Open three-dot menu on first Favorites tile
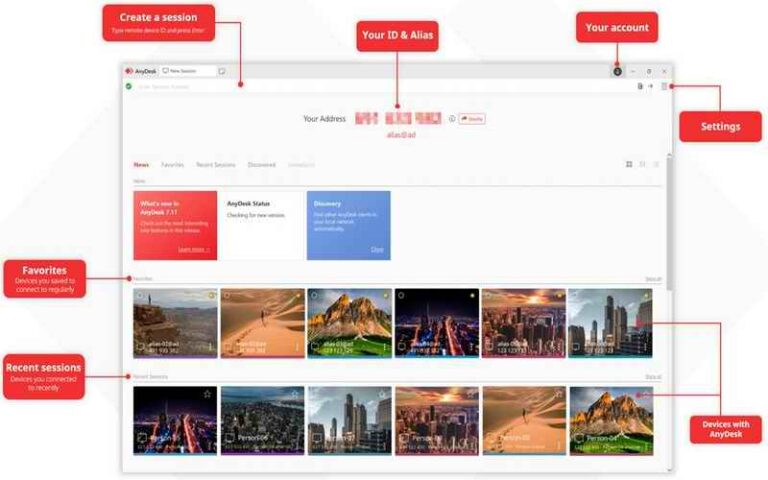The image size is (768, 480). point(210,347)
